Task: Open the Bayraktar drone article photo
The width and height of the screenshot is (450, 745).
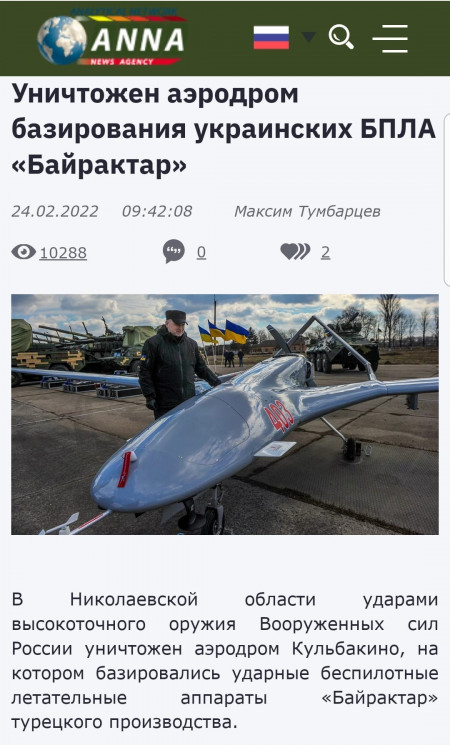Action: [225, 414]
